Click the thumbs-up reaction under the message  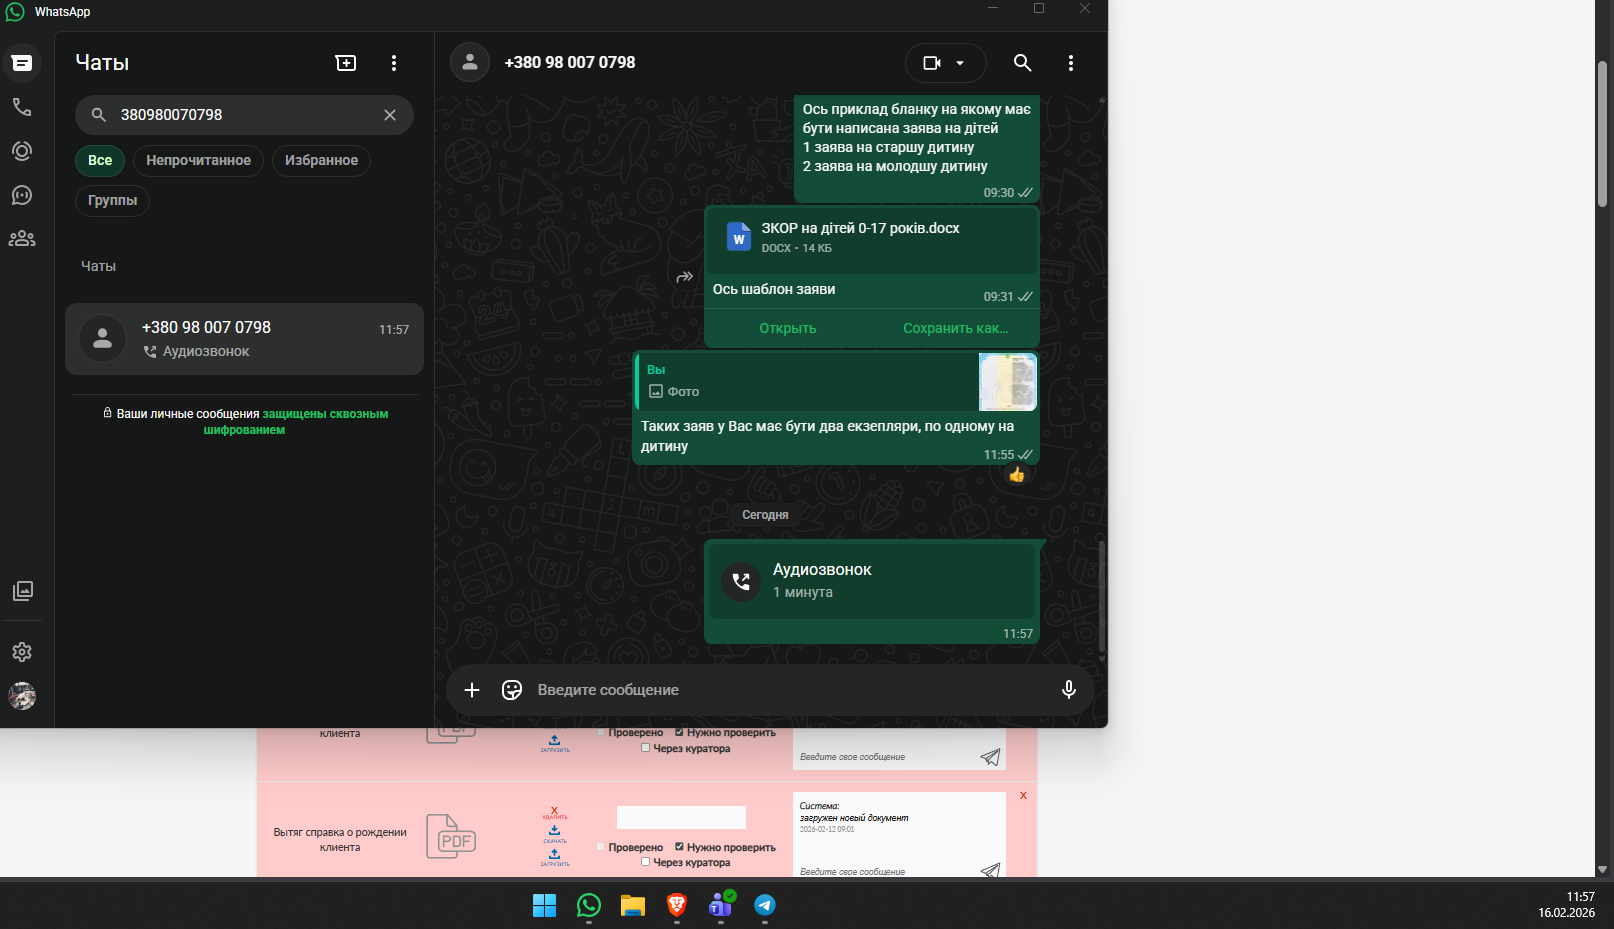click(x=1017, y=475)
